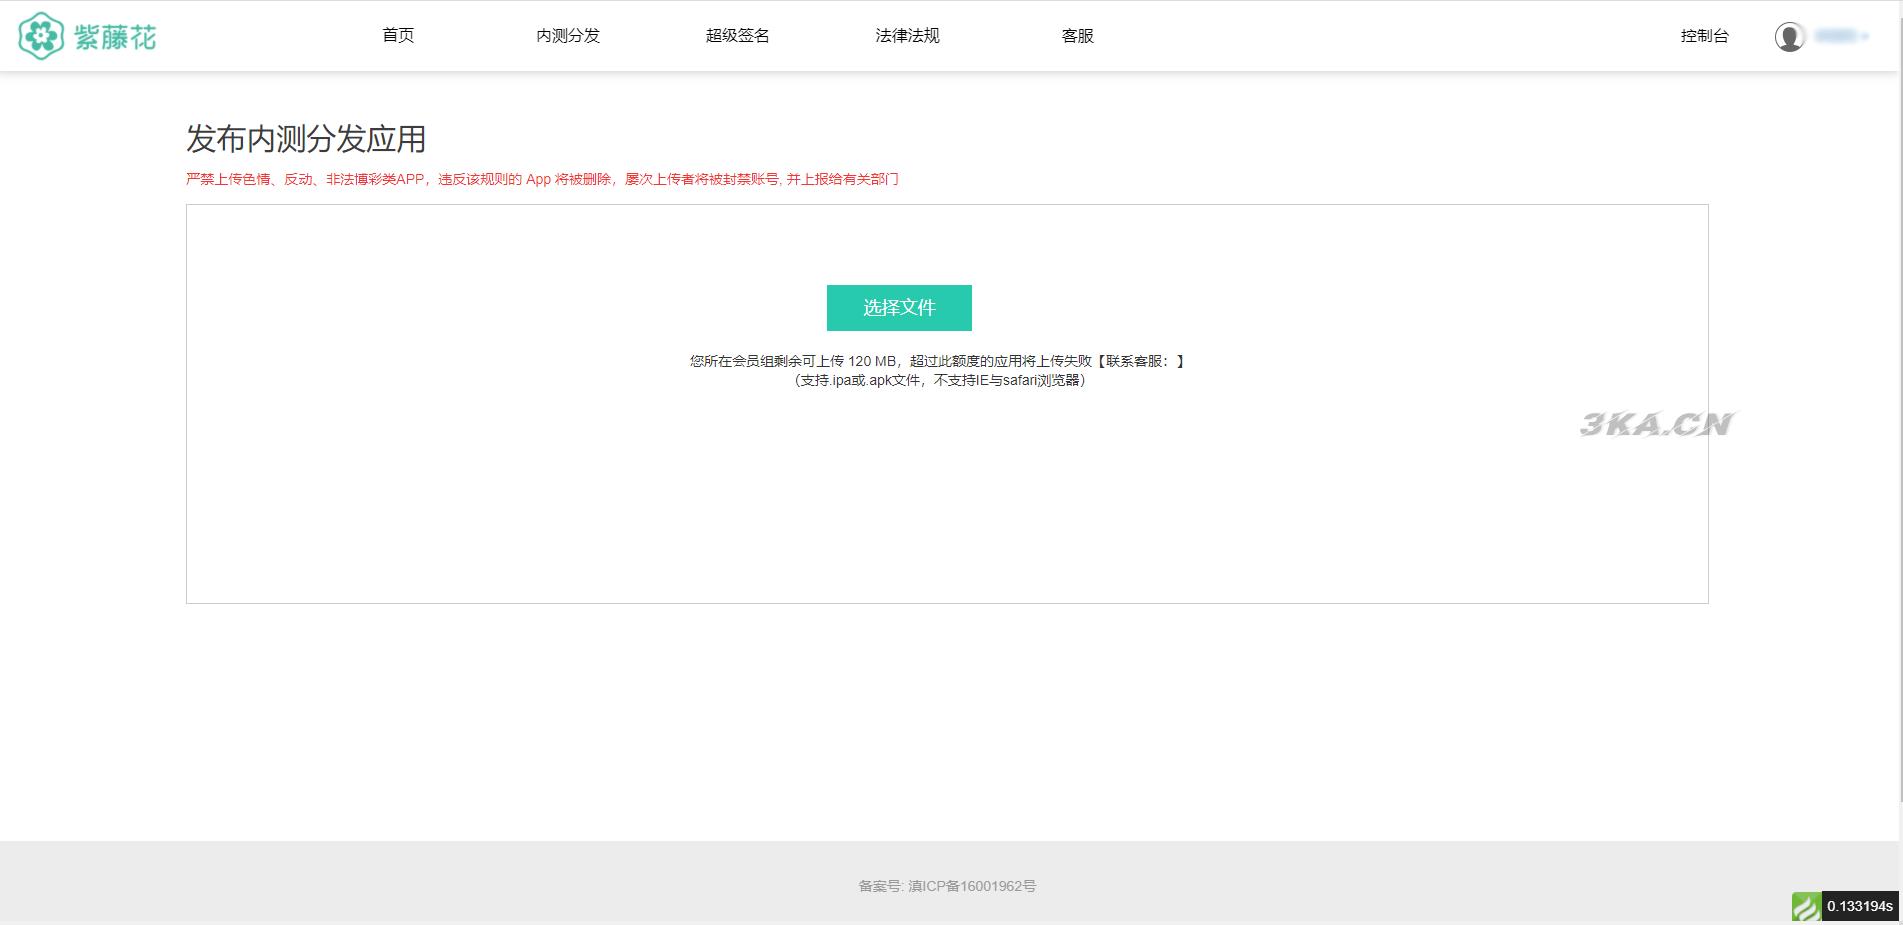Click the green page-timer leaf icon
Screen dimensions: 1903x925
1806,906
